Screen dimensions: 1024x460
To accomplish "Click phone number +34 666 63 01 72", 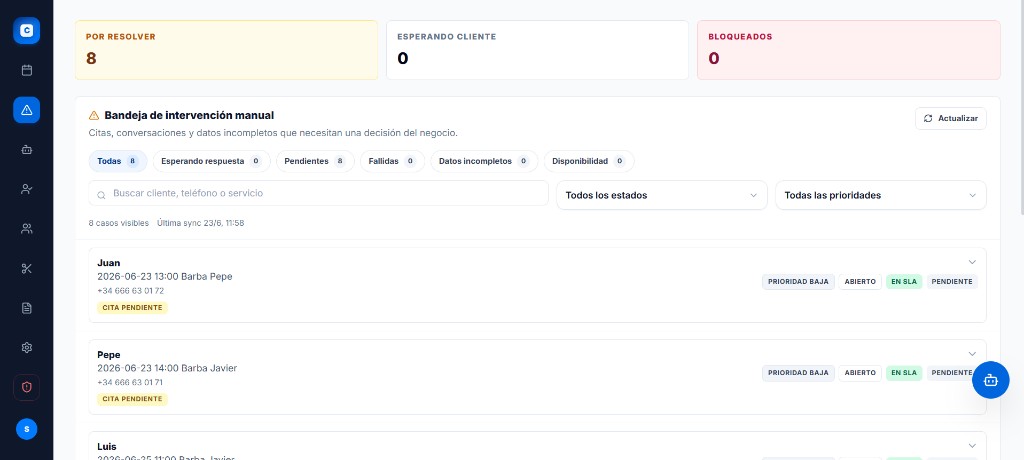I will pos(131,291).
